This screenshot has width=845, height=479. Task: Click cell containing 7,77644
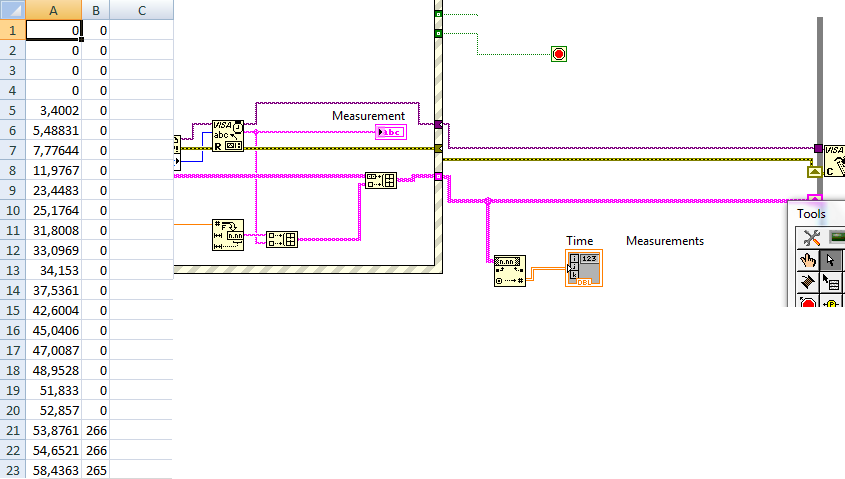pyautogui.click(x=53, y=150)
